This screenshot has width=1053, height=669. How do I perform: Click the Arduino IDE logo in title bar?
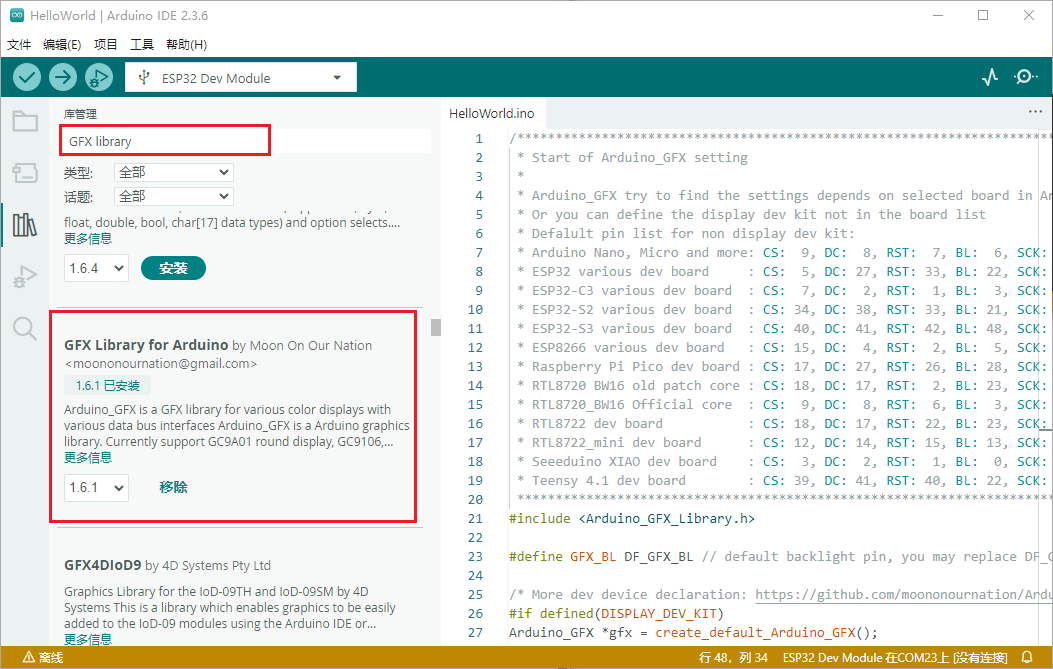pos(17,15)
